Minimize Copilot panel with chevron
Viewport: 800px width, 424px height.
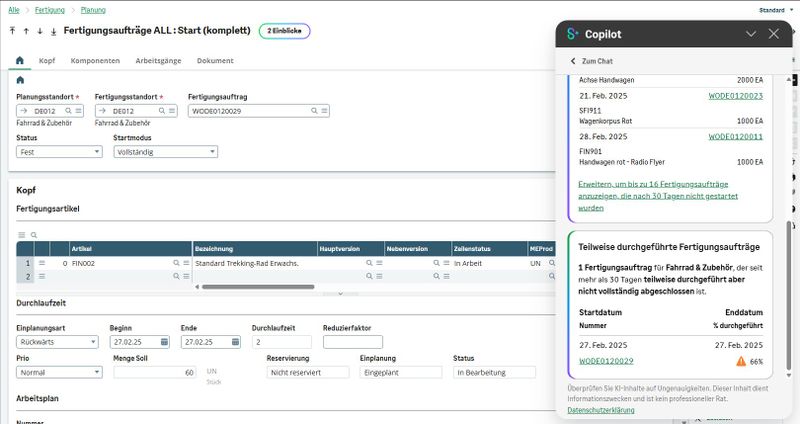[751, 34]
